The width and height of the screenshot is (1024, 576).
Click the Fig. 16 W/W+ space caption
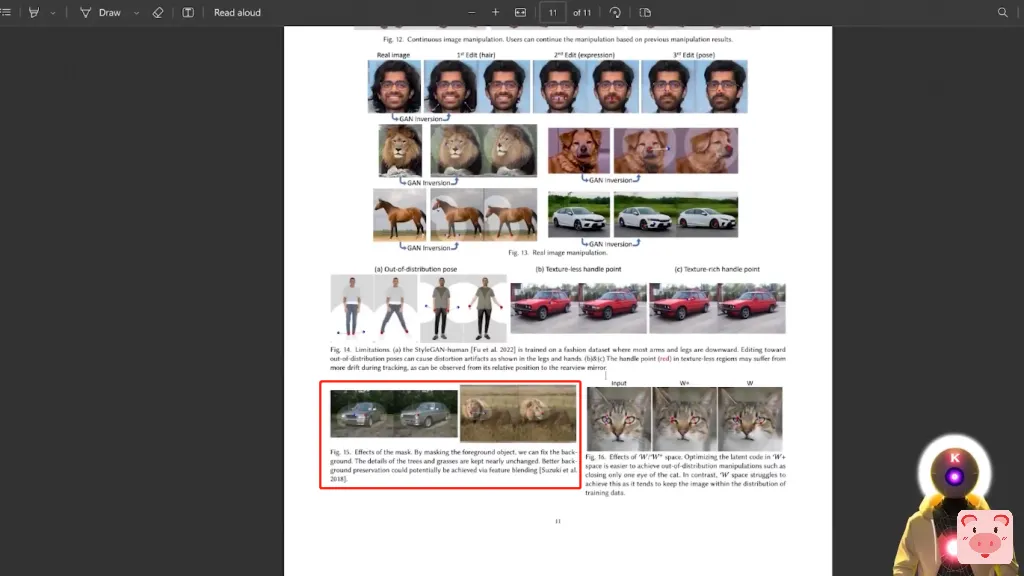685,475
